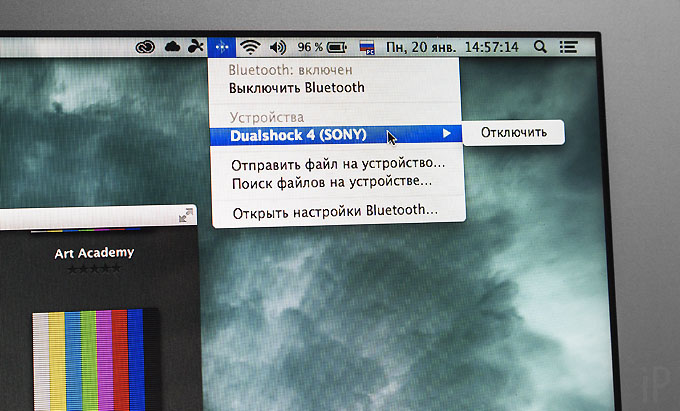Open Spotlight search magnifier
Viewport: 680px width, 411px height.
[540, 46]
